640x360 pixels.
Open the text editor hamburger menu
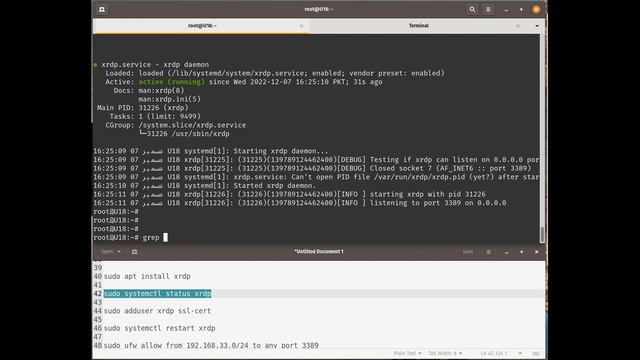(489, 252)
